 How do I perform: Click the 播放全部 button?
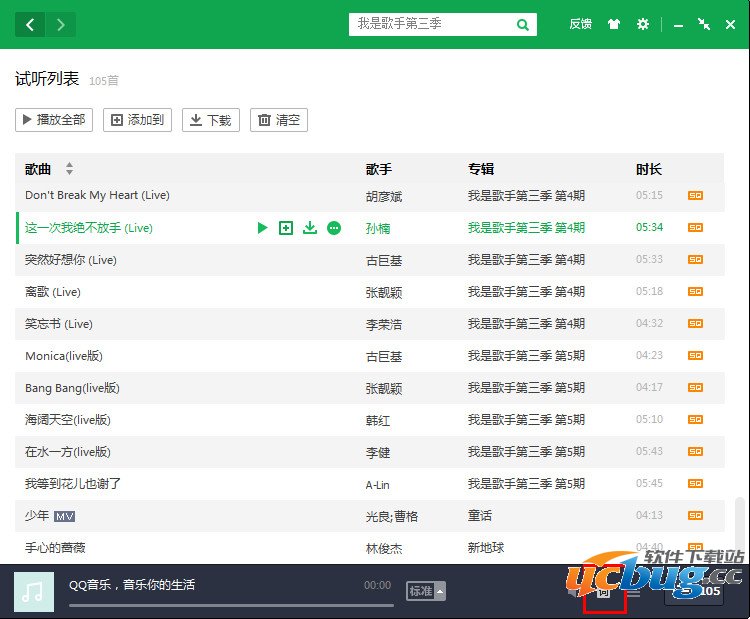click(54, 120)
